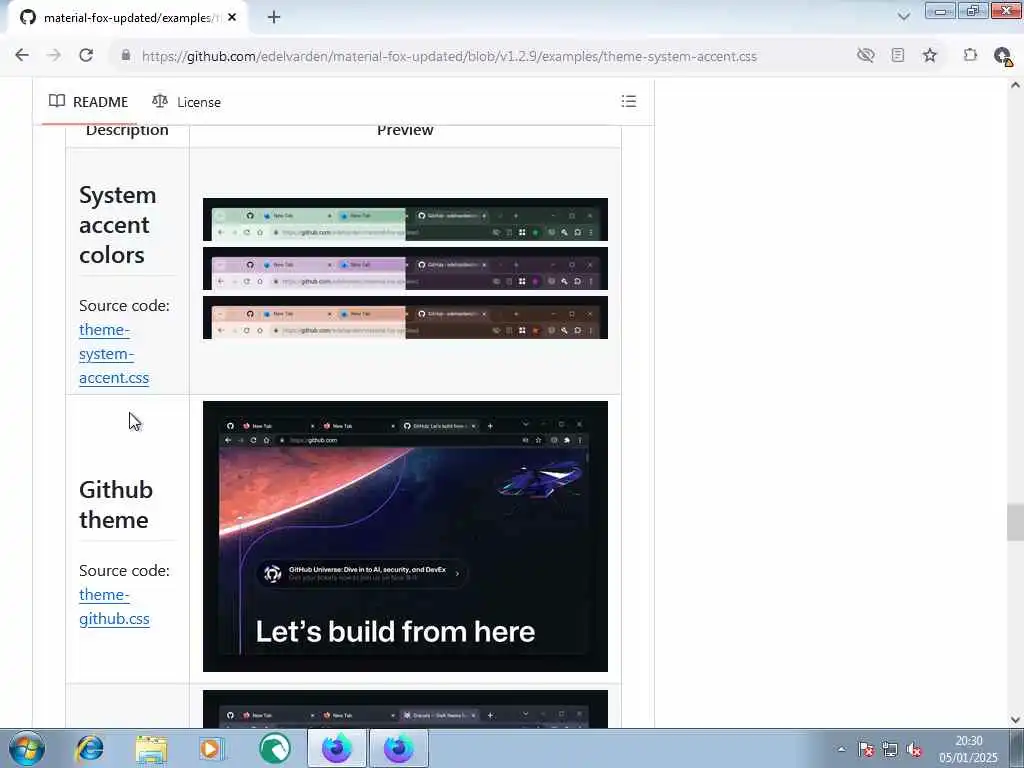The height and width of the screenshot is (768, 1024).
Task: Open the Github theme preview screenshot
Action: (405, 536)
